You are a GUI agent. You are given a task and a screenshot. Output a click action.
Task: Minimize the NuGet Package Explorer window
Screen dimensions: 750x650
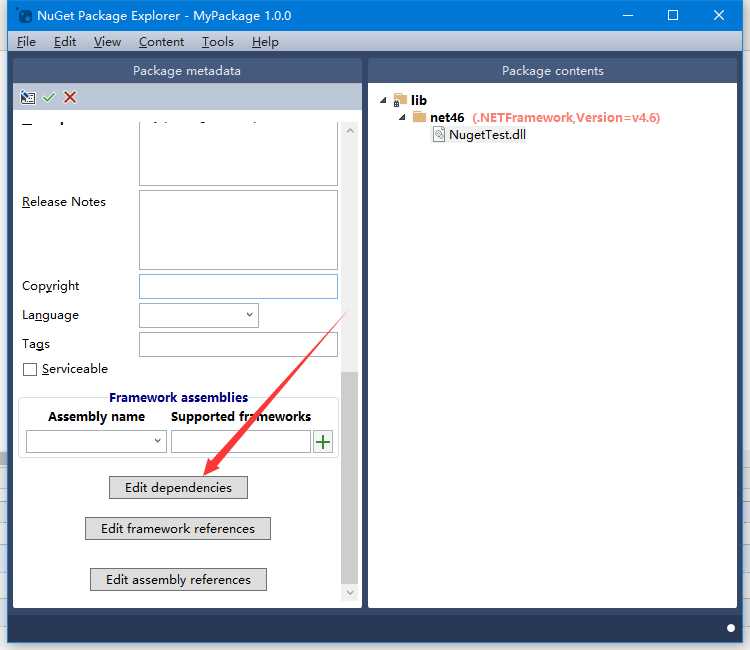coord(628,15)
